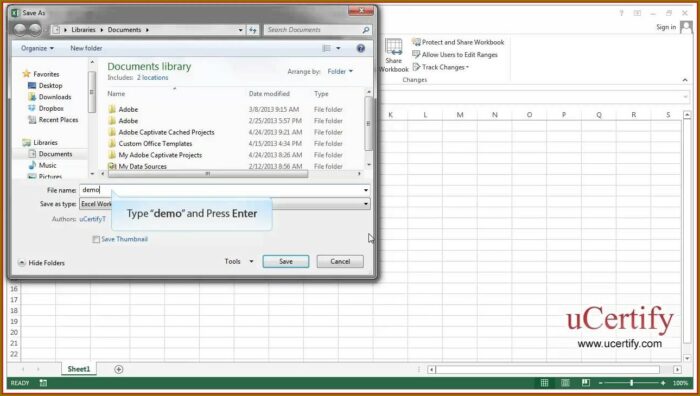Viewport: 700px width, 396px height.
Task: Click the Search Documents field
Action: click(x=317, y=30)
